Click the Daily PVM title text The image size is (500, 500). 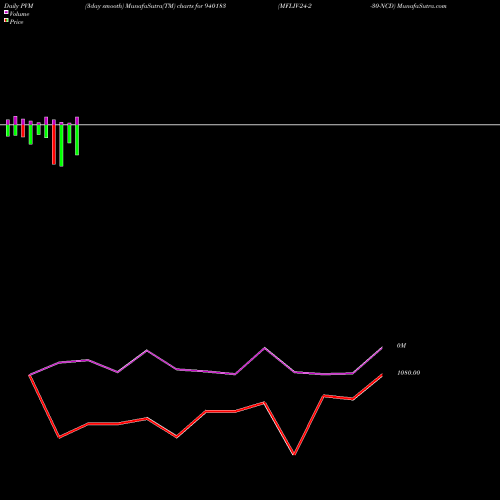(19, 6)
